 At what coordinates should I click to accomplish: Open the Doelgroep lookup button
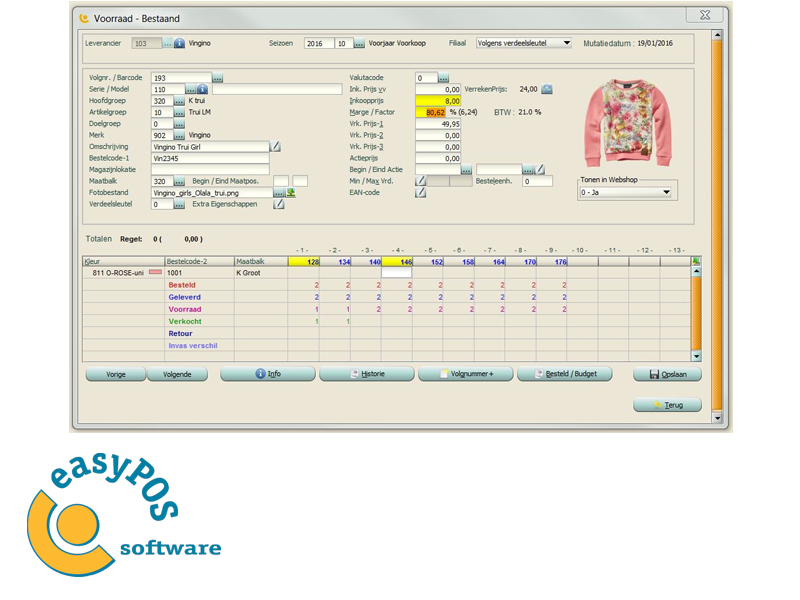pyautogui.click(x=179, y=124)
